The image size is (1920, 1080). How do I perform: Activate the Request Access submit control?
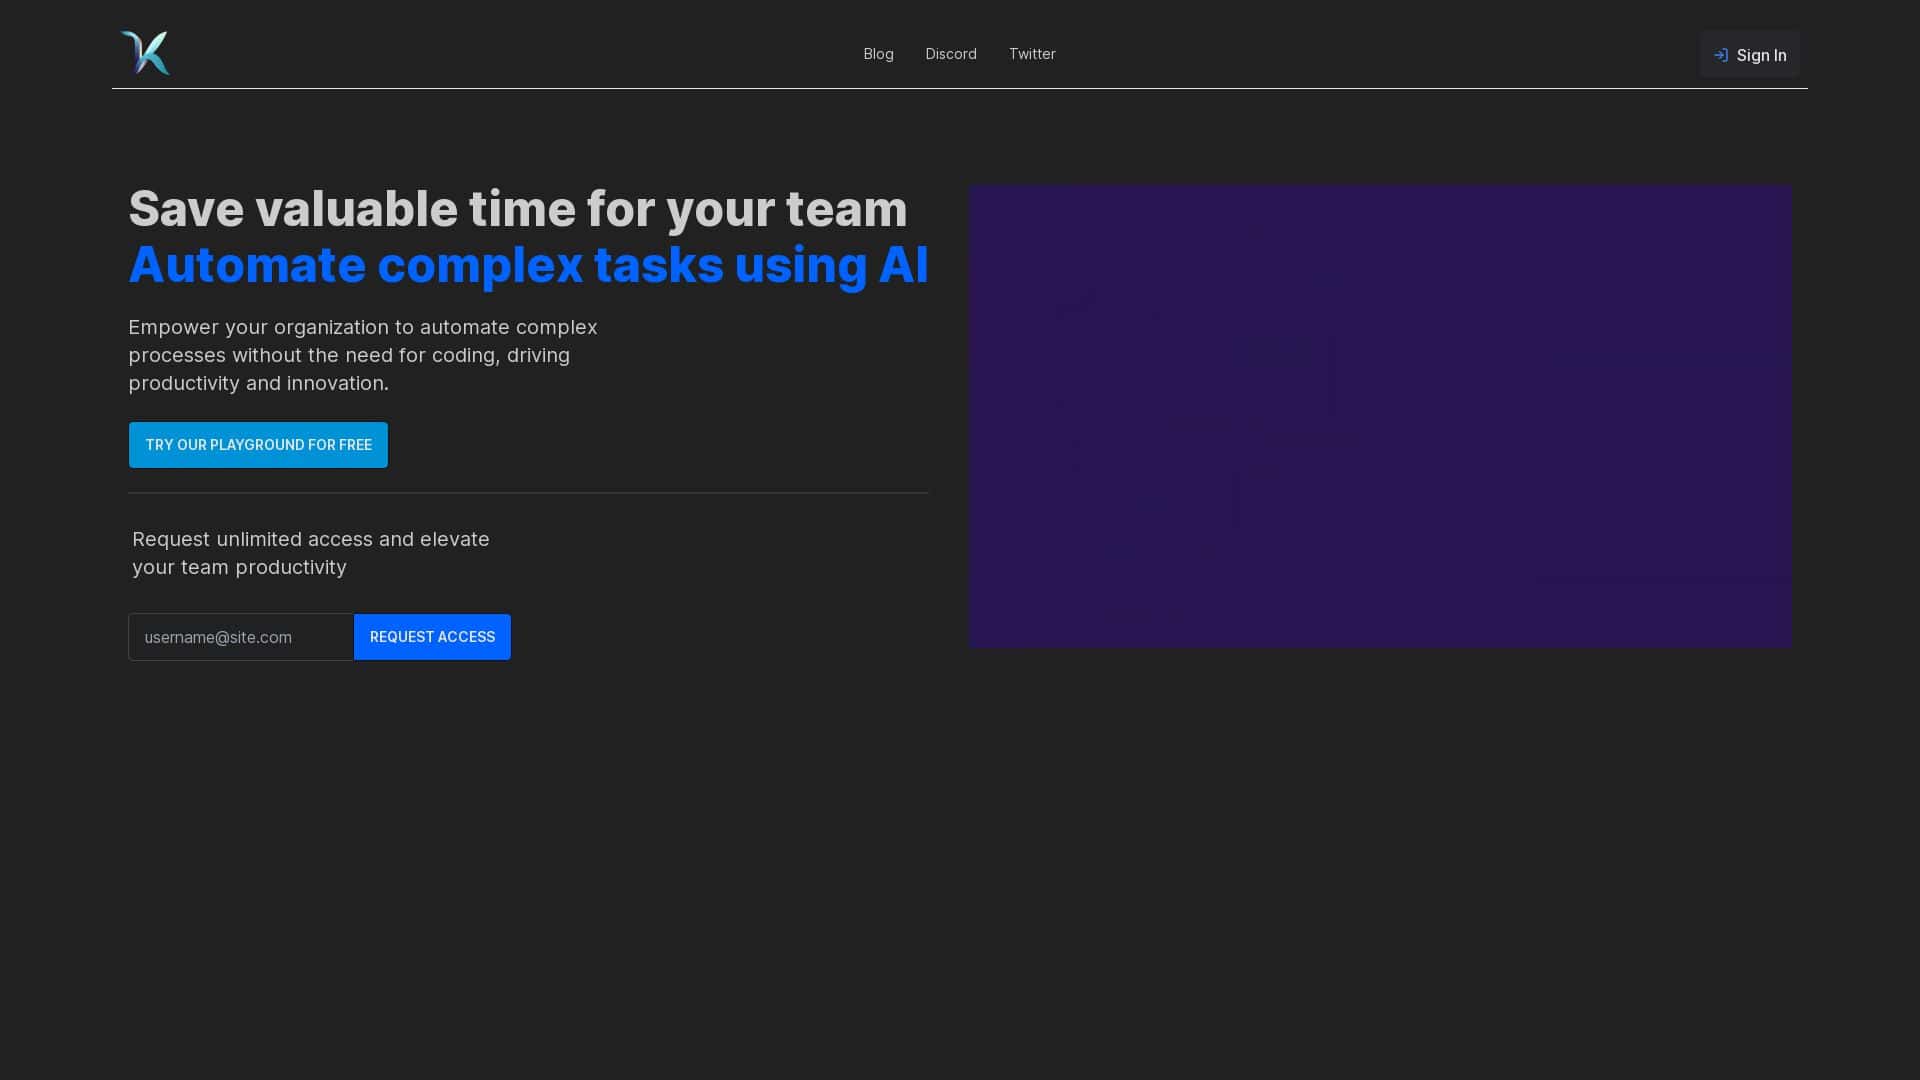pos(432,637)
